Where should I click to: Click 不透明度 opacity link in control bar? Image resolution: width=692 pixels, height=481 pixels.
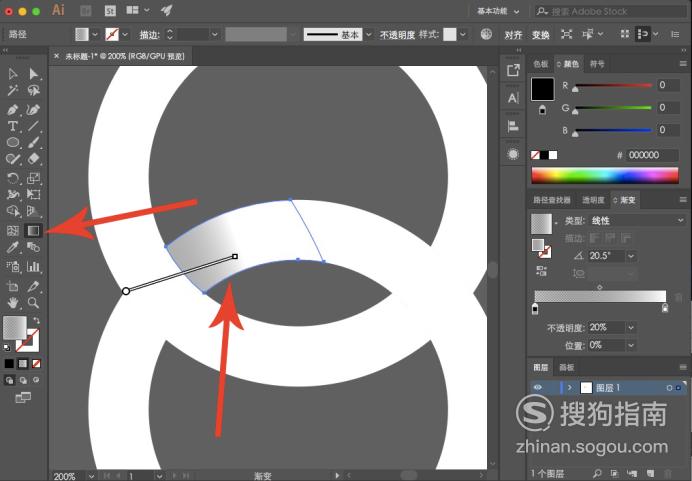397,34
